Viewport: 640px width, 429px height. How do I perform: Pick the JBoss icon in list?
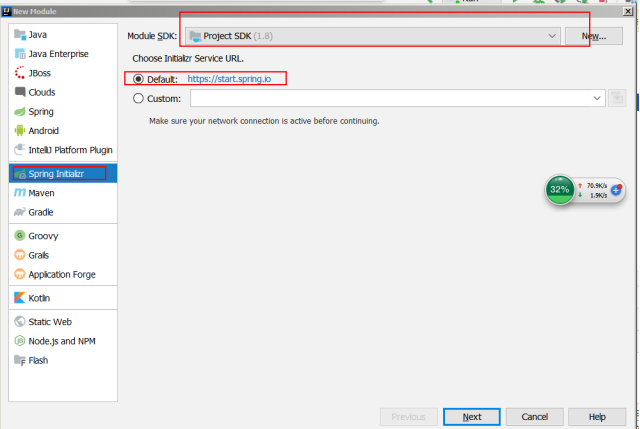[20, 73]
